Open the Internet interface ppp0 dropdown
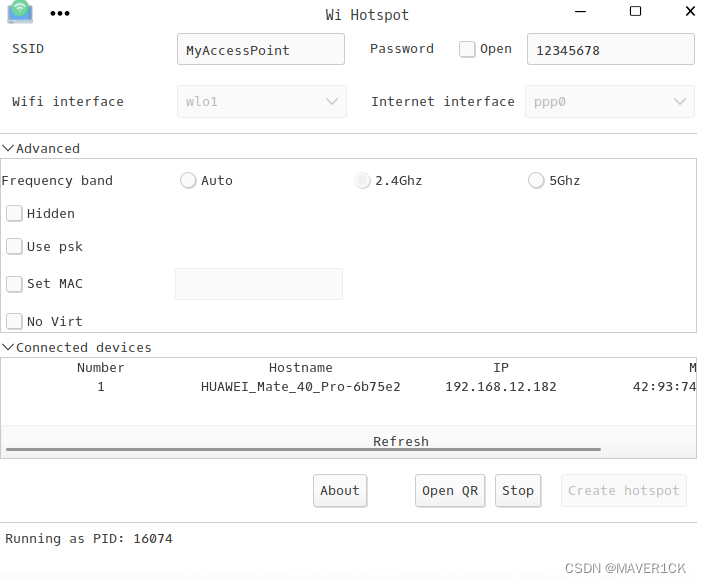This screenshot has height=583, width=701. tap(610, 101)
